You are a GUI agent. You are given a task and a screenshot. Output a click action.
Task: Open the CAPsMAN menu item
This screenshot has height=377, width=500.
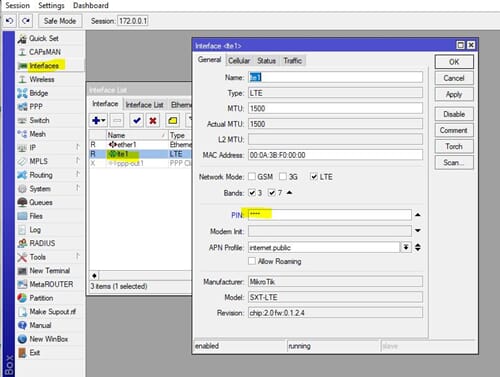click(45, 52)
